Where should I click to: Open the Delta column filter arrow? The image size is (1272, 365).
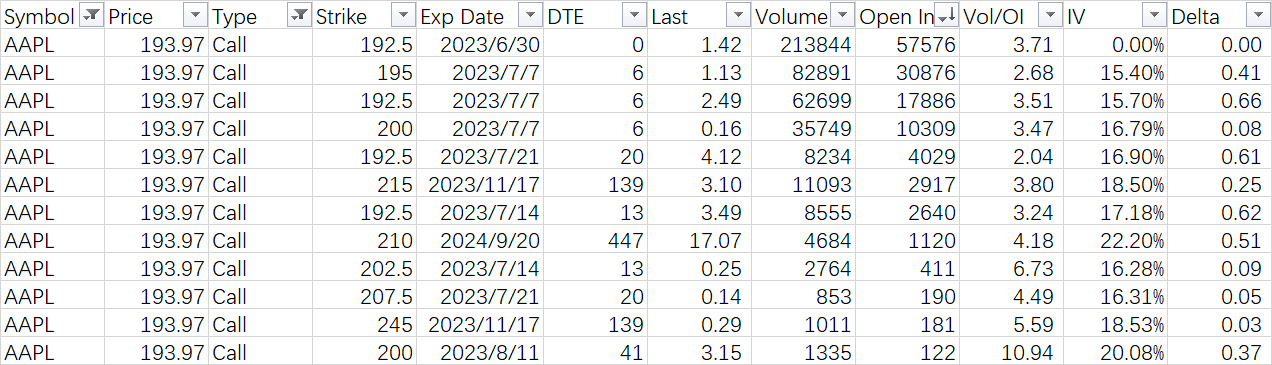click(x=1257, y=16)
